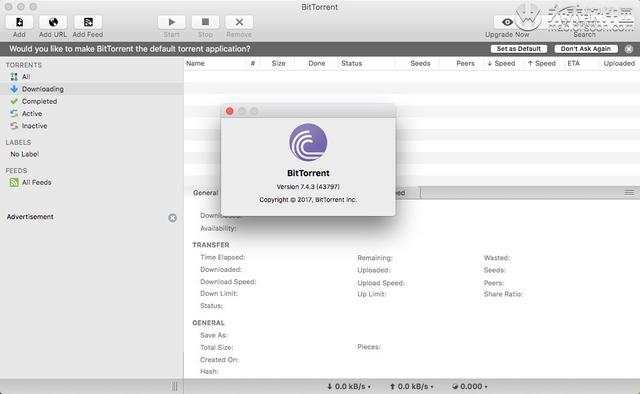Viewport: 640px width, 394px height.
Task: Click the blue Downloading arrow icon
Action: (14, 89)
